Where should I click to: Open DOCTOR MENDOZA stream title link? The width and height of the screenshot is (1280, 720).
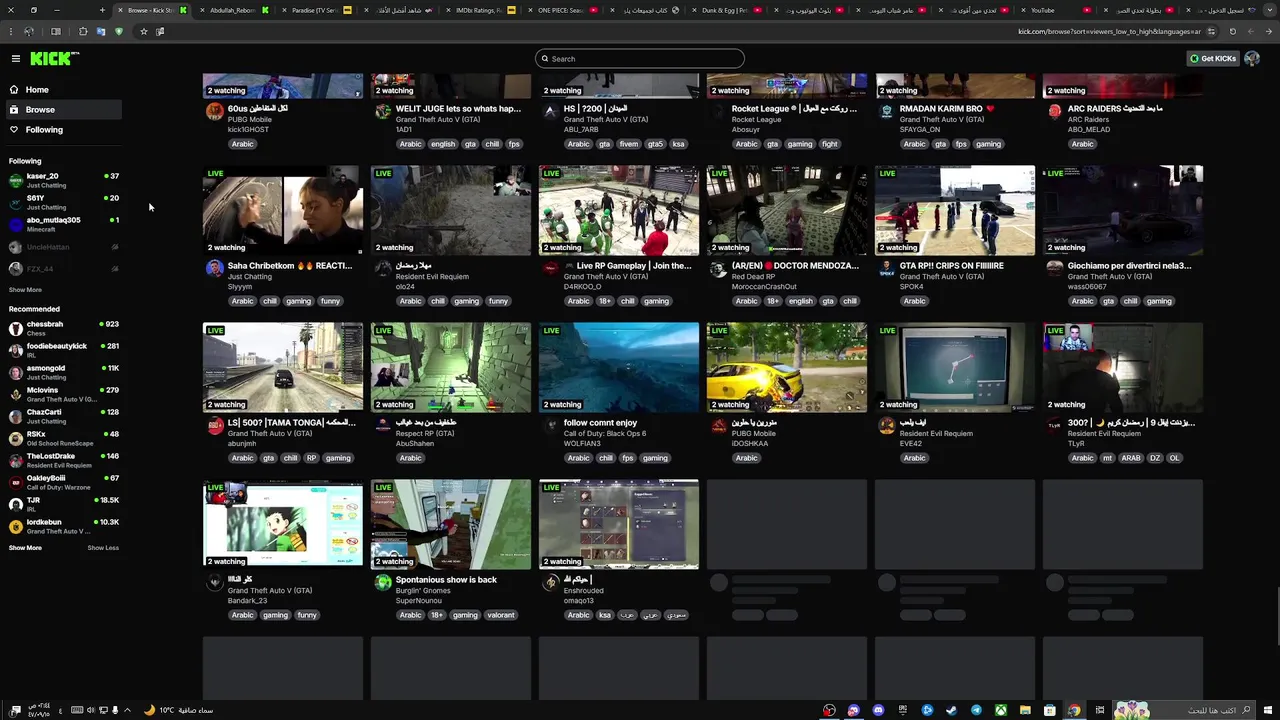pyautogui.click(x=795, y=266)
